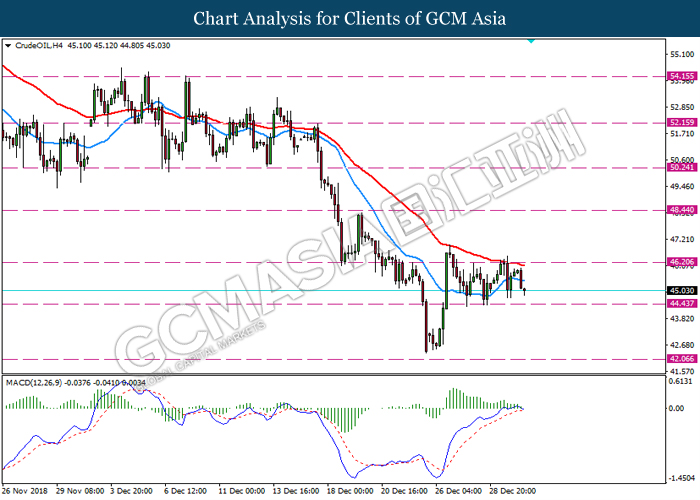Click the current price label 45.030

(682, 291)
